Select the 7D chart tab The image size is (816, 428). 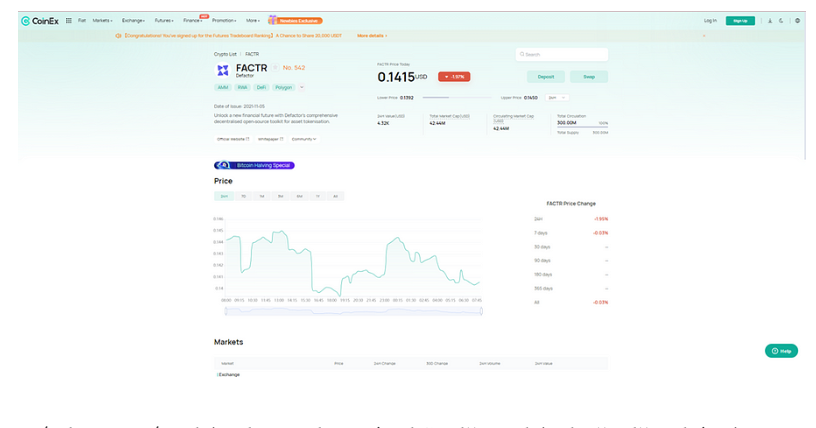[x=243, y=196]
